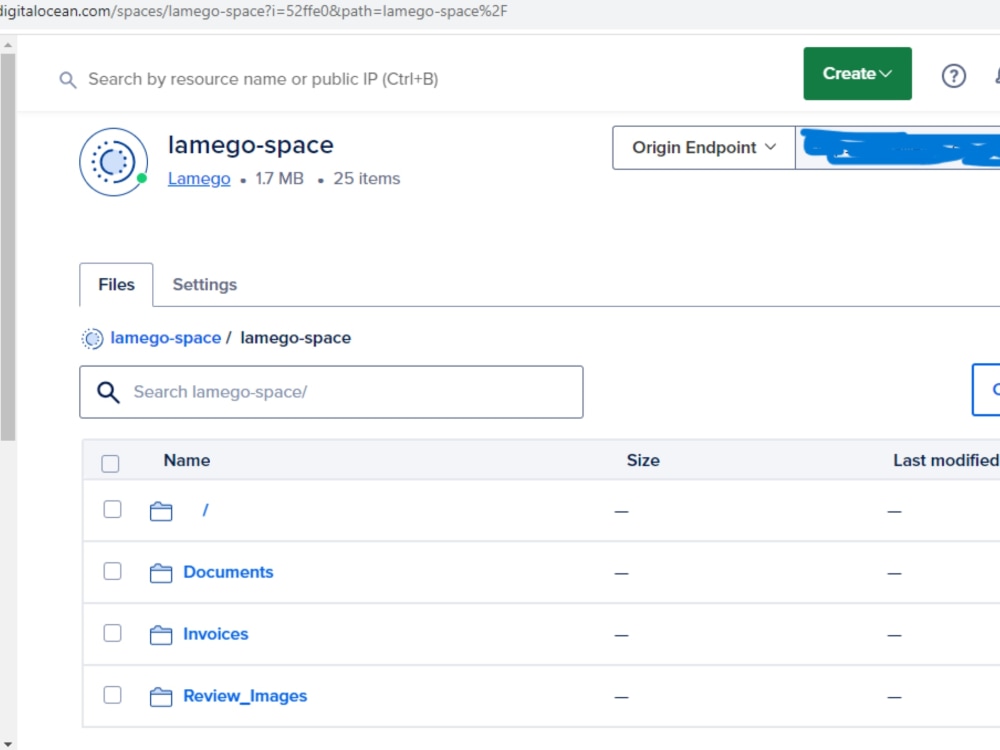Click the lamego-space page heading
The image size is (1000, 750).
[x=251, y=145]
